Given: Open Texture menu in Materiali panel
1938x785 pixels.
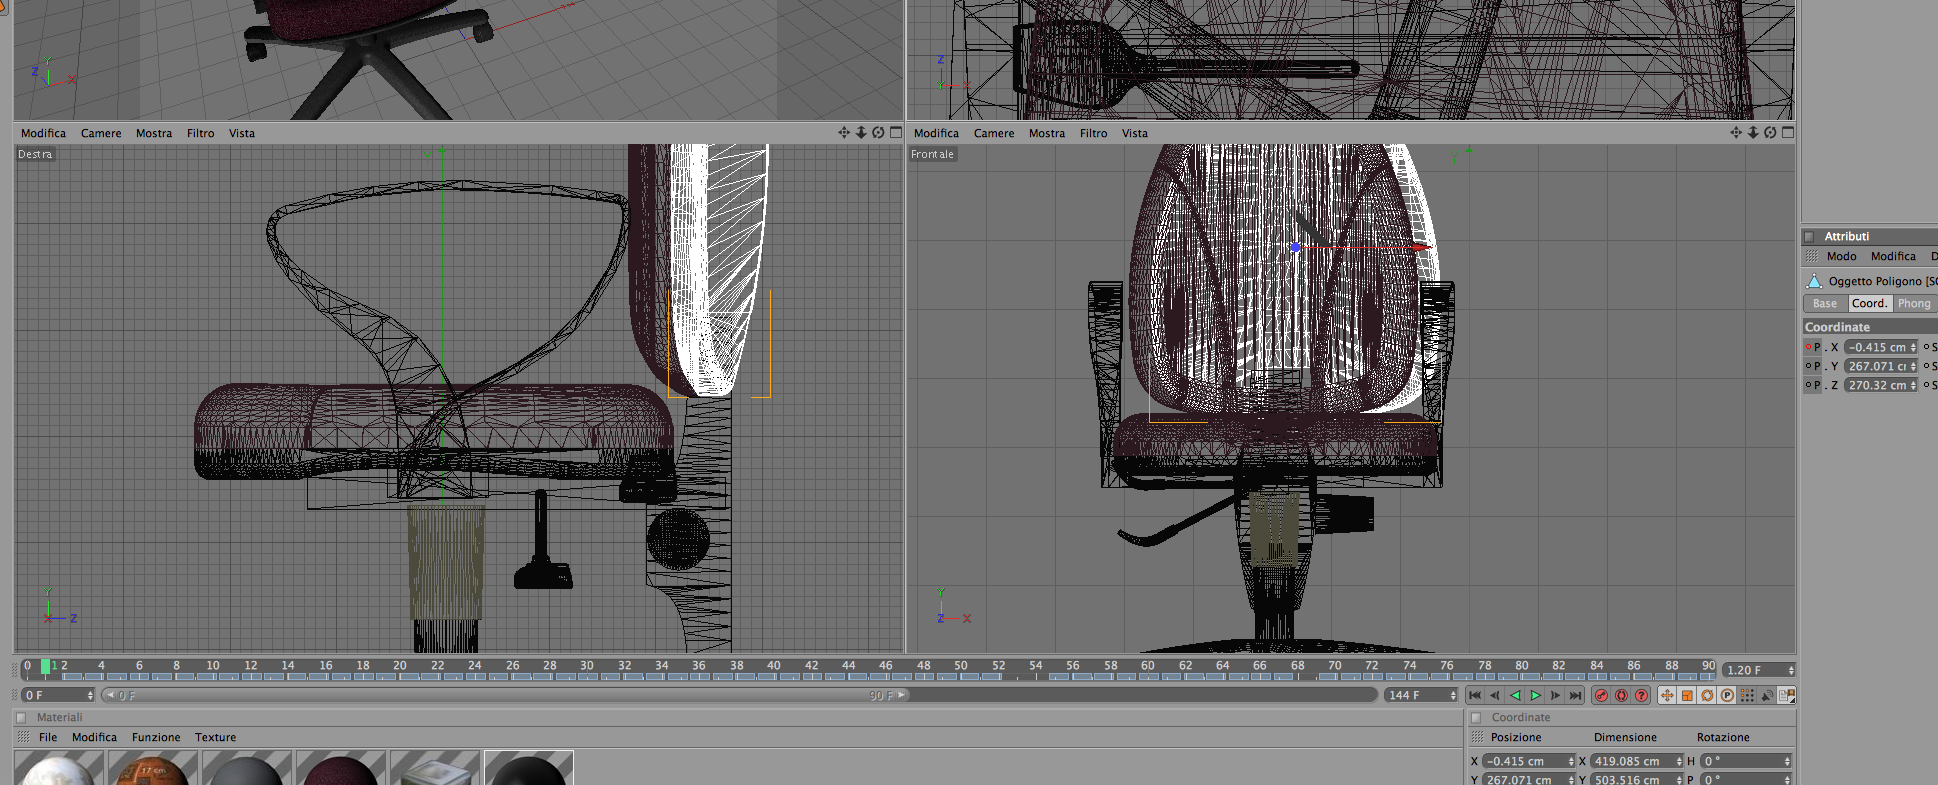Looking at the screenshot, I should coord(216,737).
